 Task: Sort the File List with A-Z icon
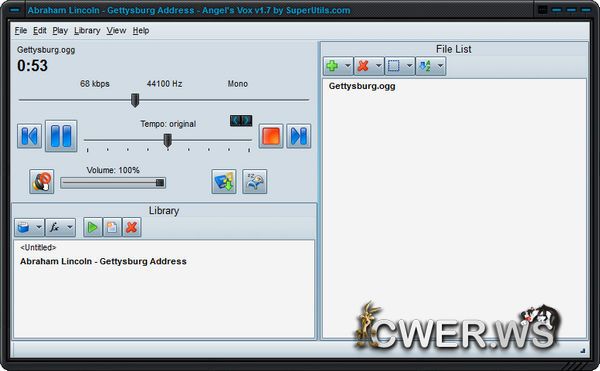[x=425, y=66]
